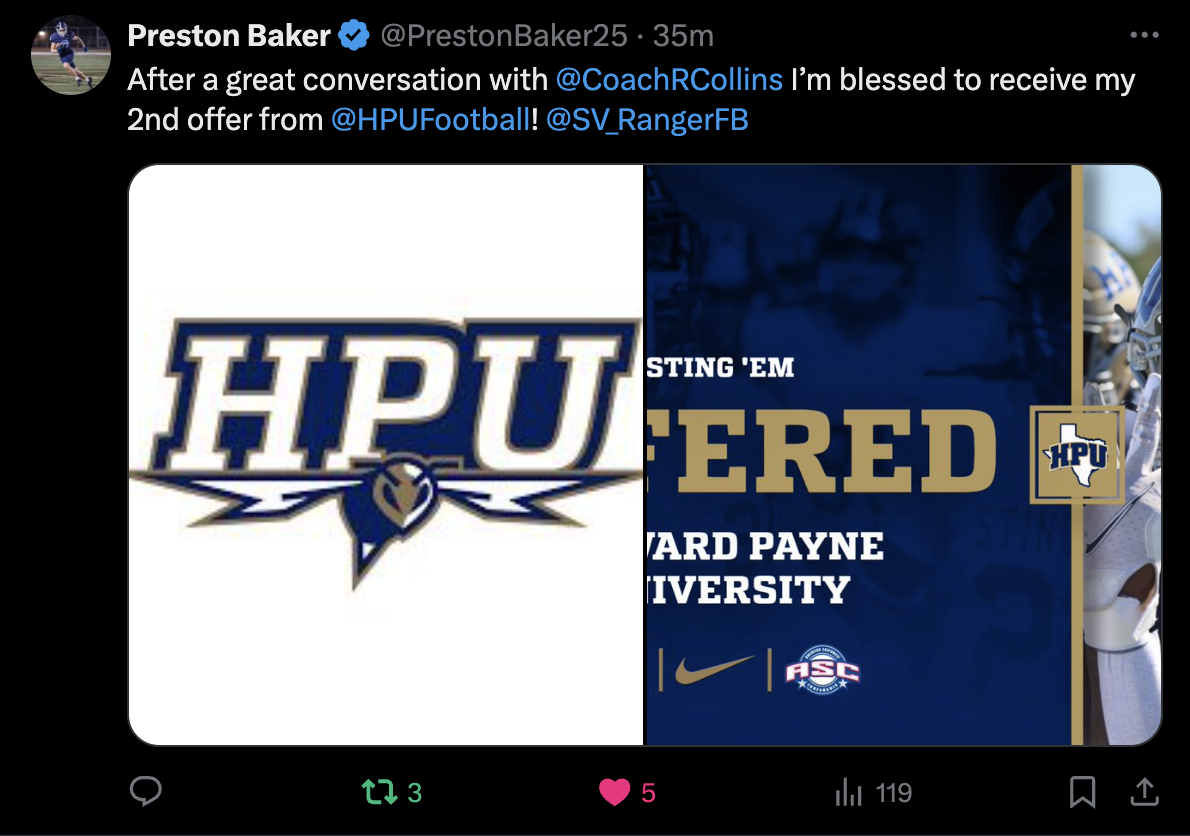The height and width of the screenshot is (836, 1190).
Task: Open the @HPUFootball mention
Action: click(431, 120)
